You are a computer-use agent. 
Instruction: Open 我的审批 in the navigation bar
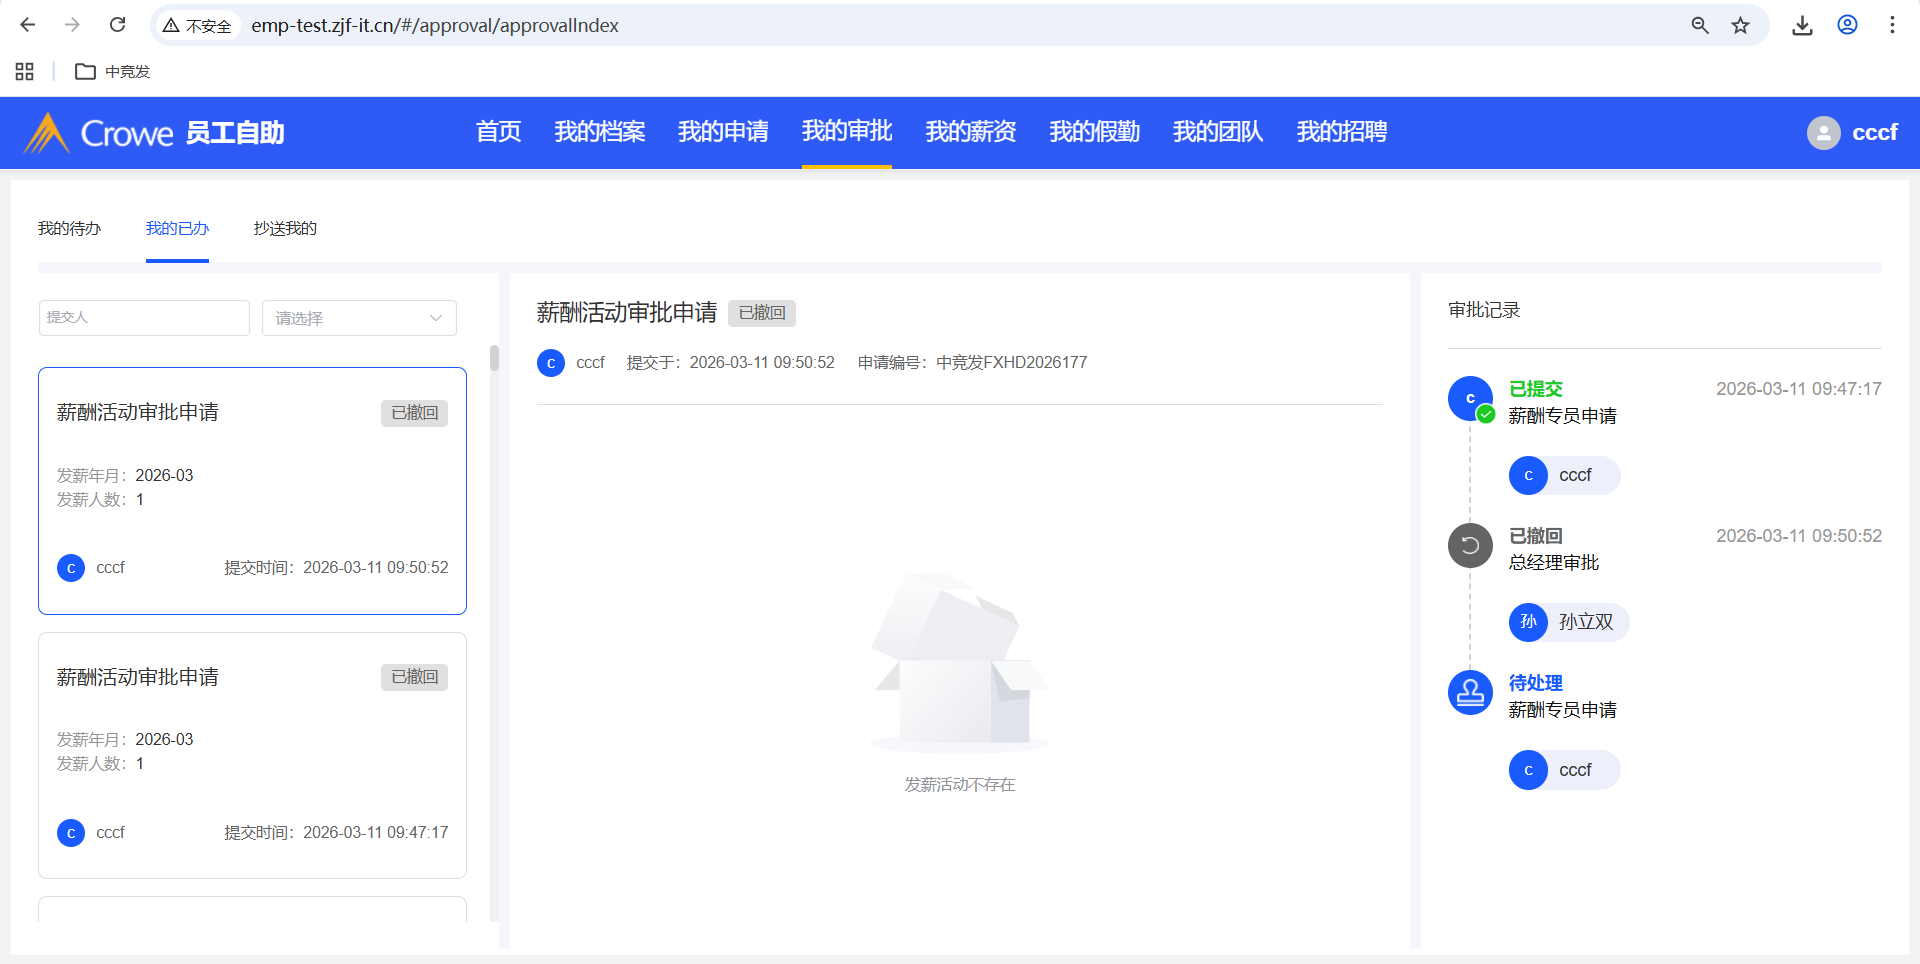coord(847,131)
